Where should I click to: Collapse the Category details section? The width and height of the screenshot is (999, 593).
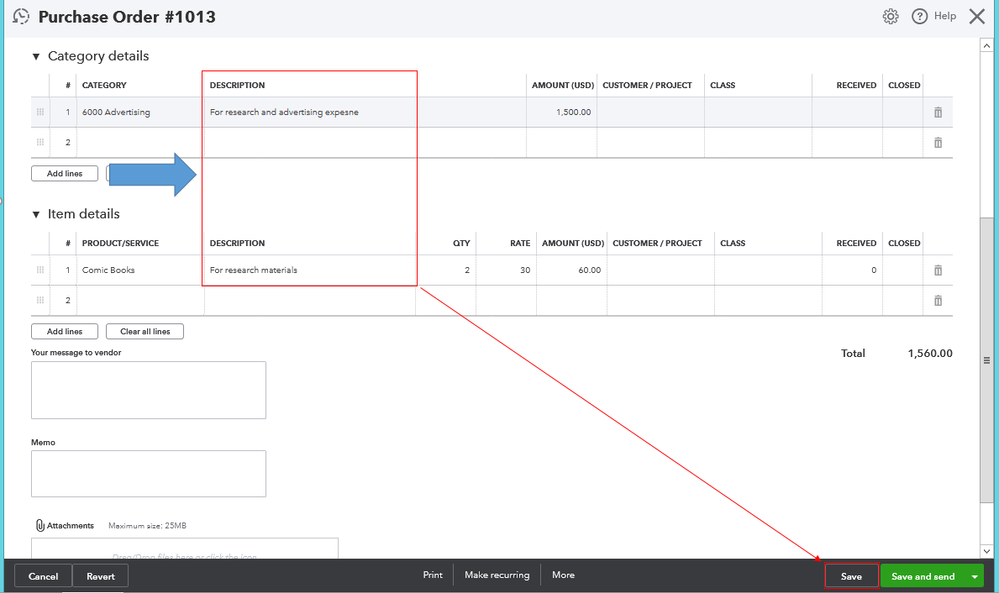tap(36, 57)
